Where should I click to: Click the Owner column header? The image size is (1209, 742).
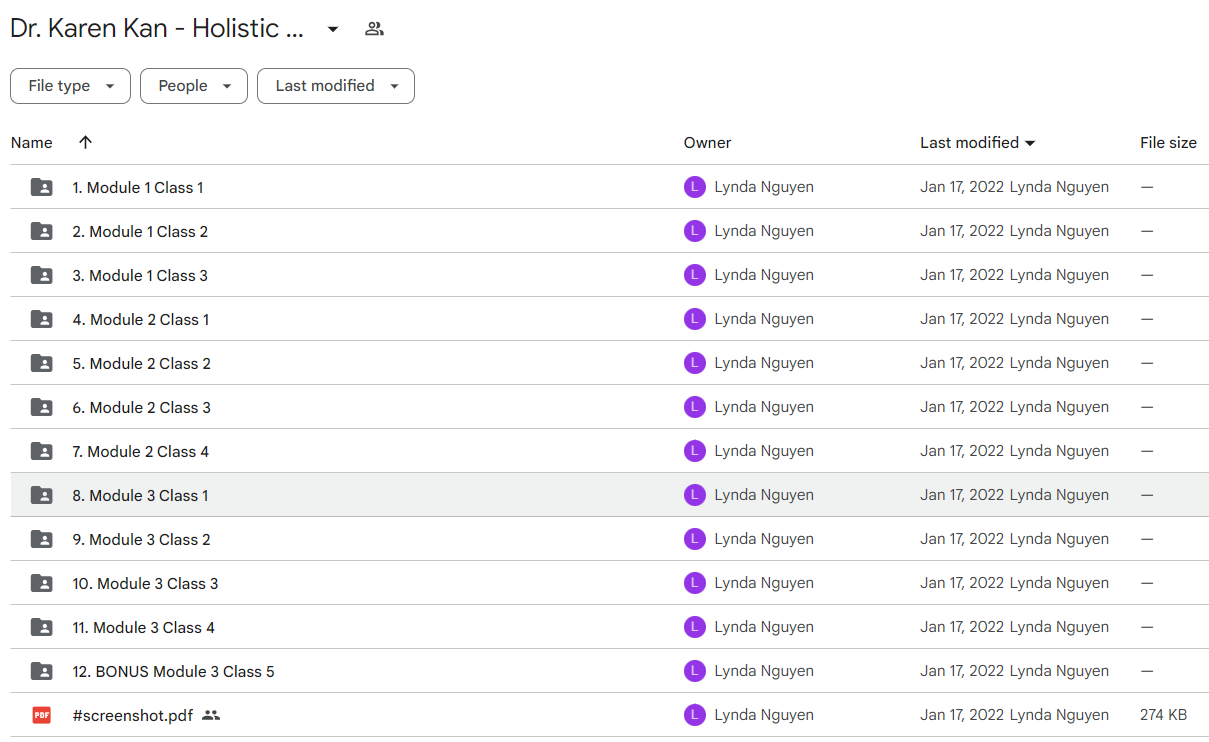(707, 143)
